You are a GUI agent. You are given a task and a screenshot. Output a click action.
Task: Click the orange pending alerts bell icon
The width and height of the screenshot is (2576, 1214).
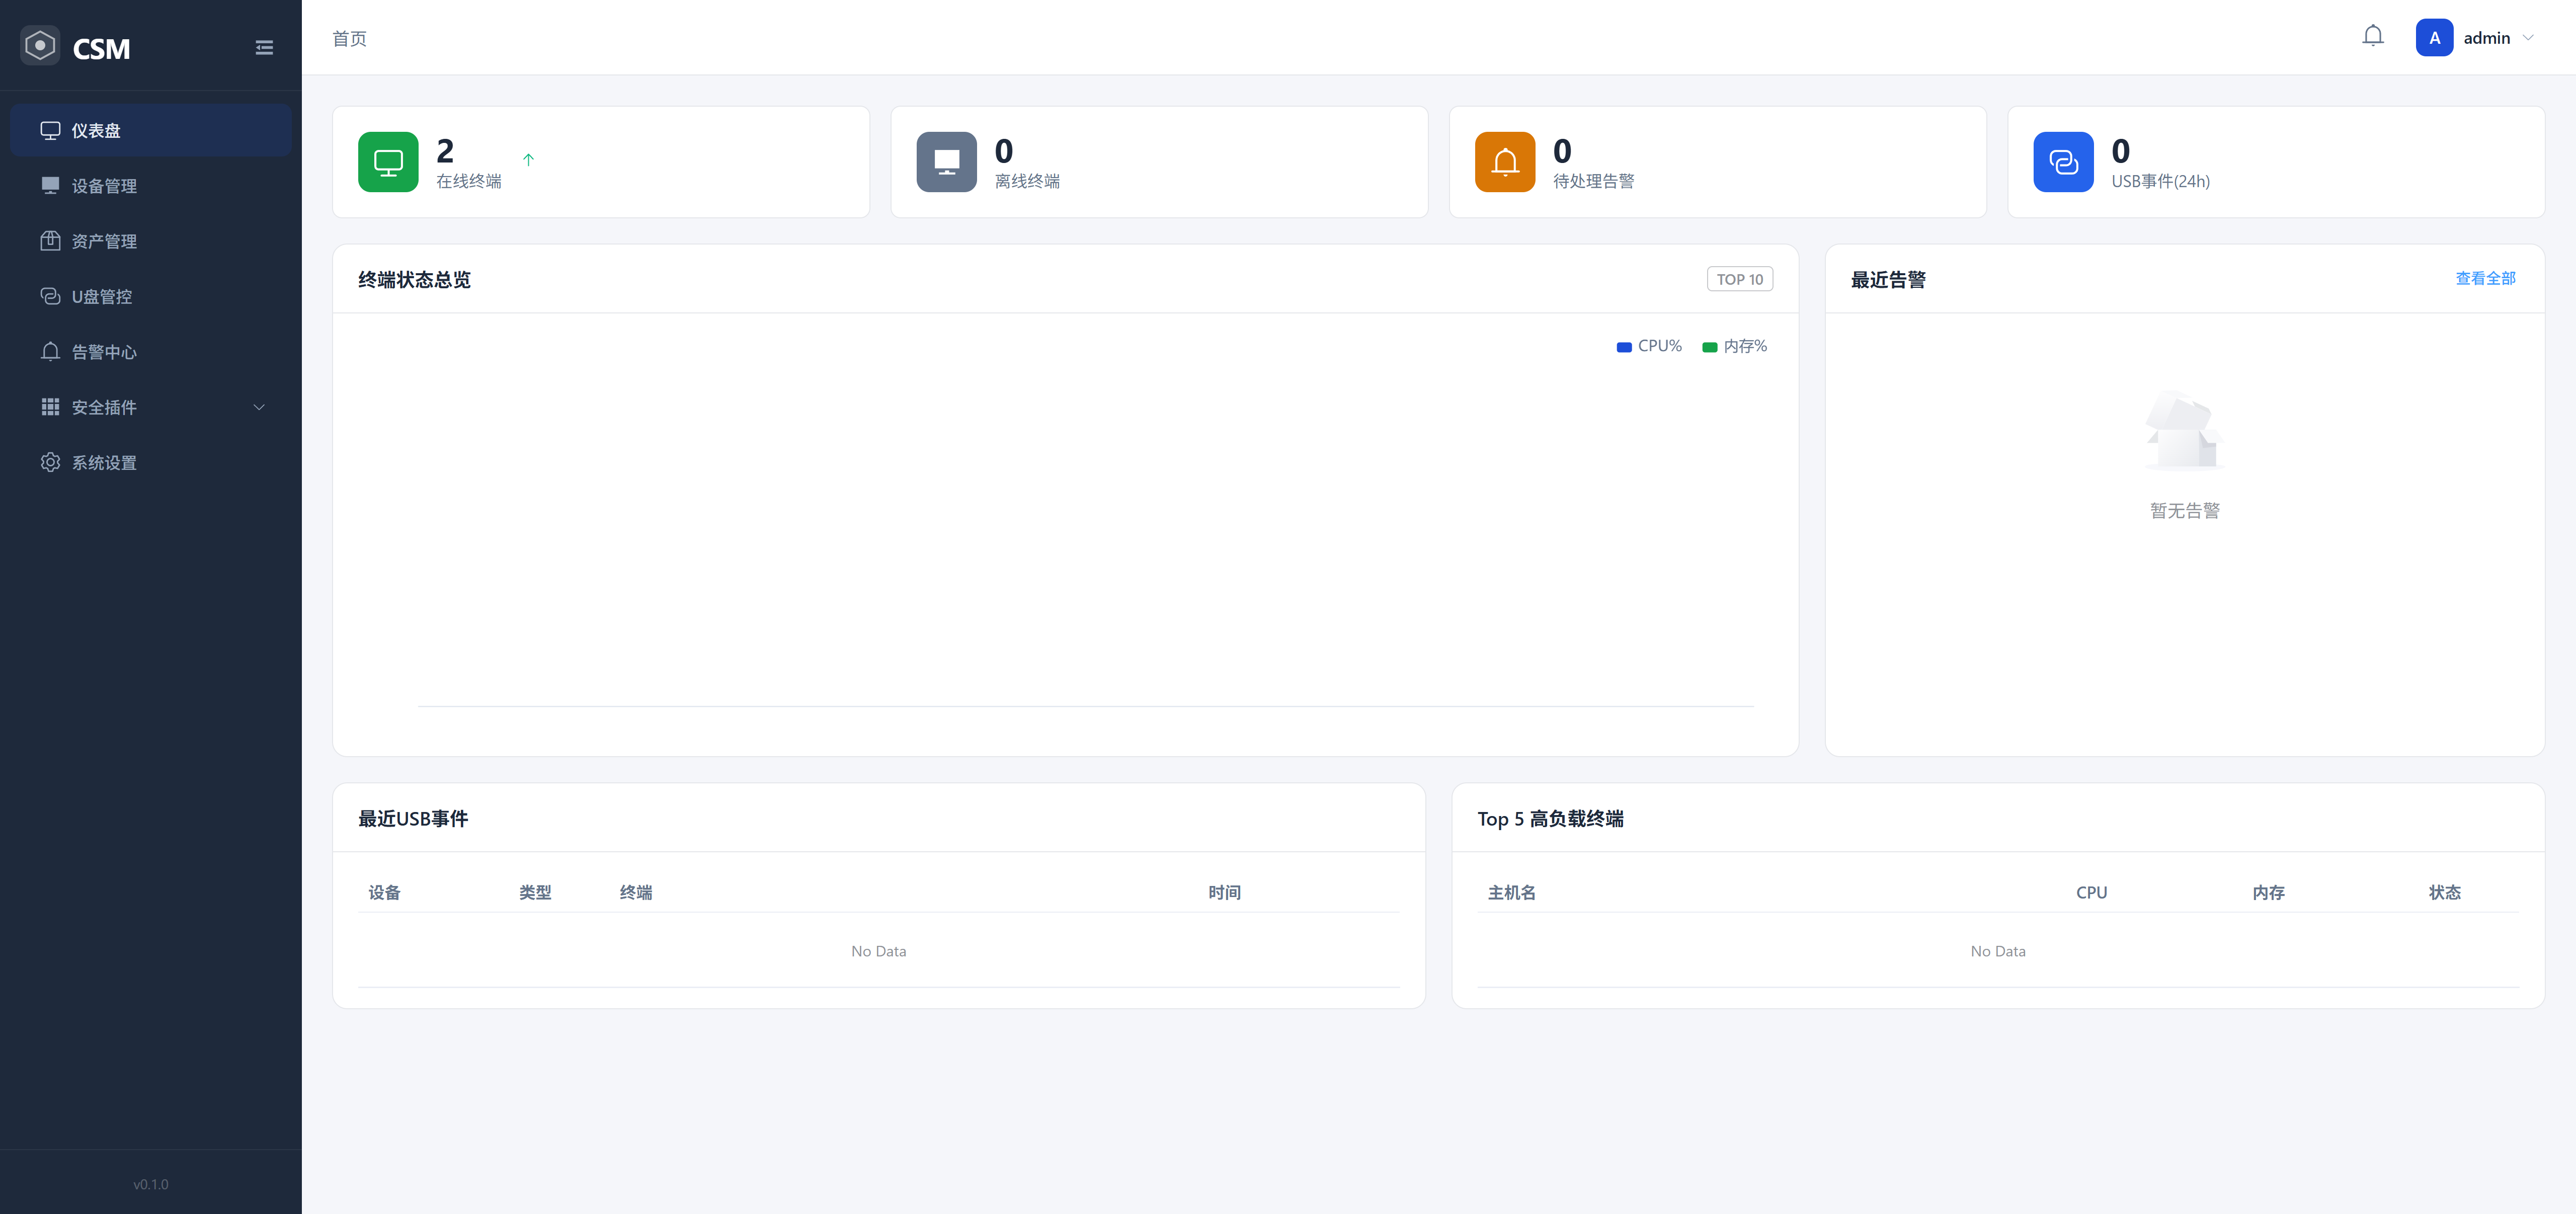tap(1504, 162)
